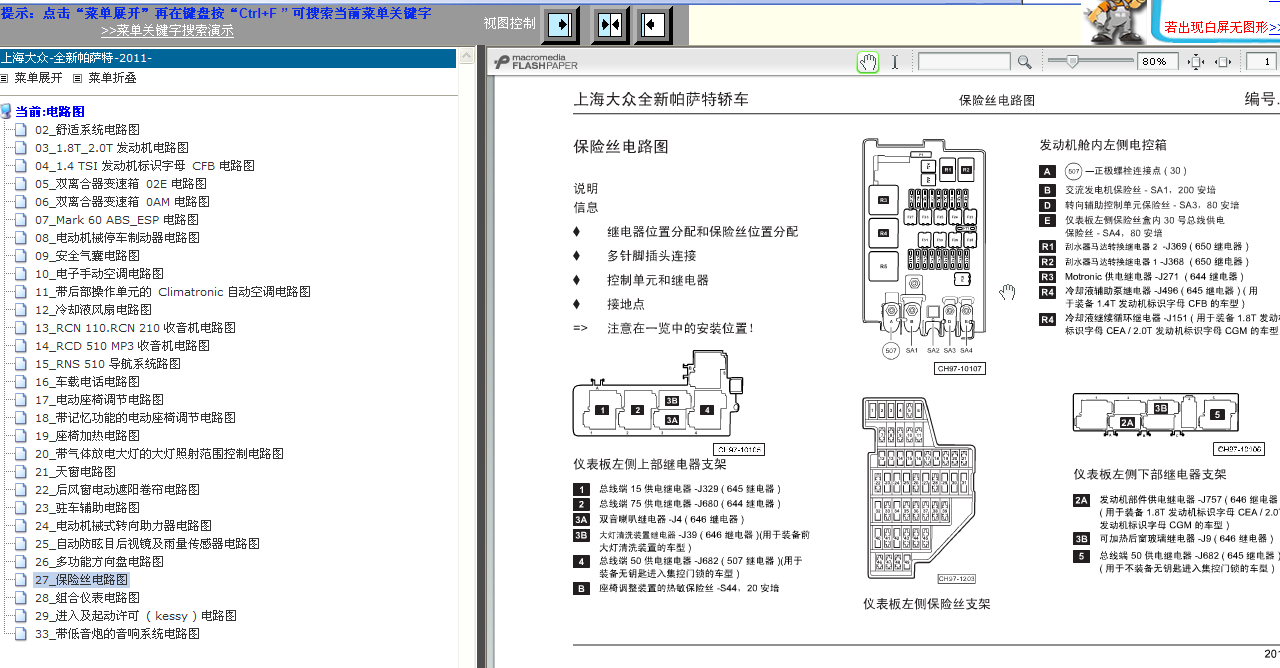Select the FlashPaper text selection tool
This screenshot has height=668, width=1280.
pyautogui.click(x=895, y=62)
